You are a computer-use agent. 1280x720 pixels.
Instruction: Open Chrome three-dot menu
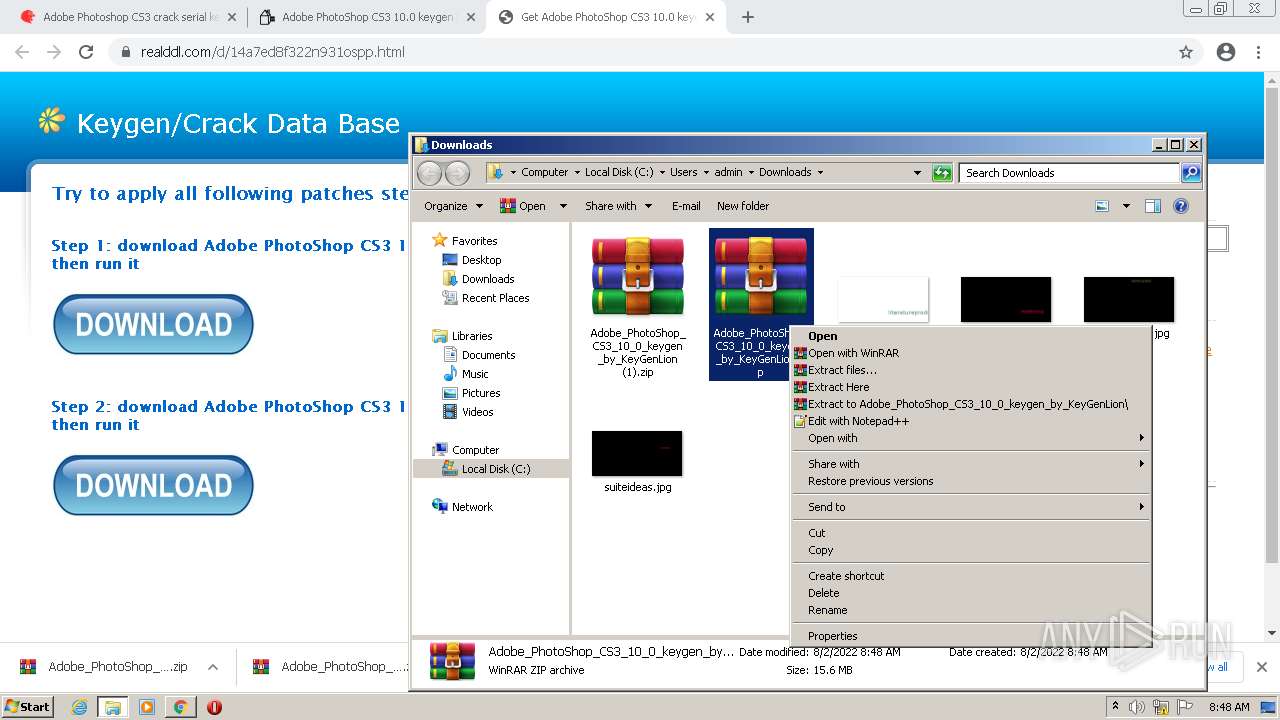(1259, 52)
